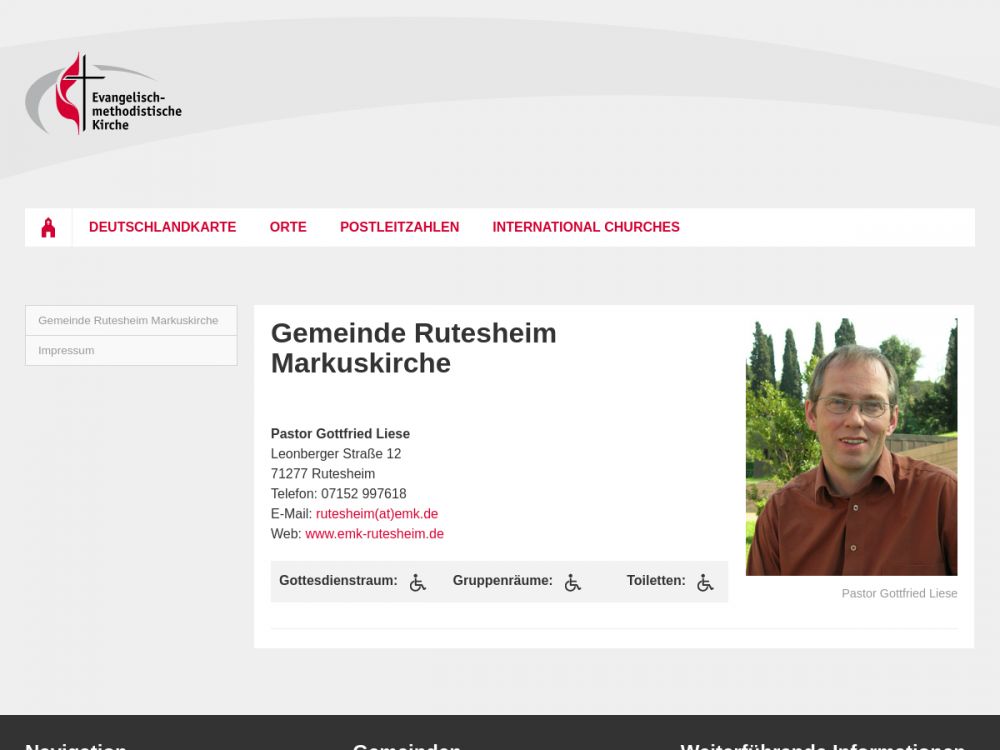The width and height of the screenshot is (1000, 750).
Task: Select Gemeinde Rutesheim Markuskirche in sidebar
Action: point(131,320)
